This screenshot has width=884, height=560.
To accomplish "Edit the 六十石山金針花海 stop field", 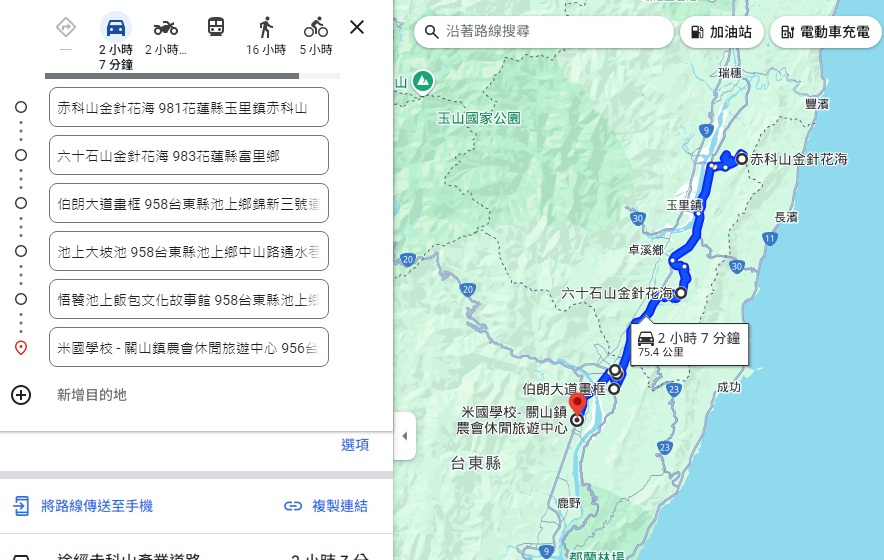I will [x=189, y=155].
